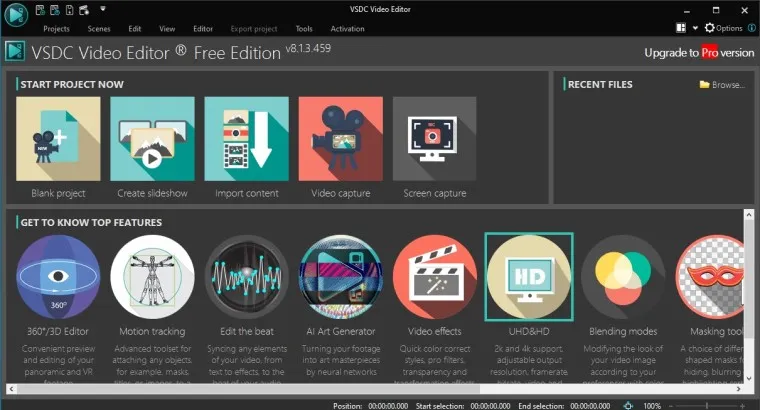Open the Edit menu
The height and width of the screenshot is (410, 760).
point(135,29)
